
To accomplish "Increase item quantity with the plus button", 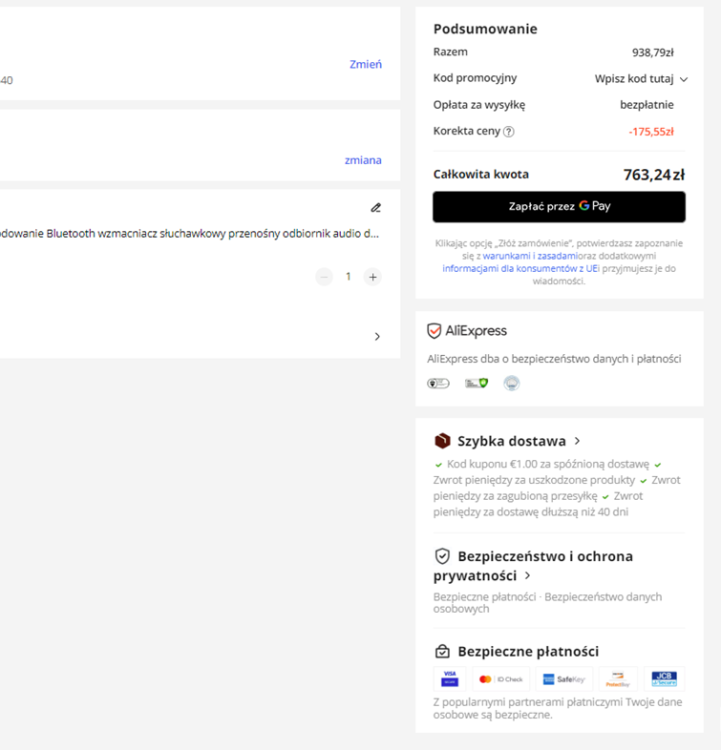I will tap(372, 277).
